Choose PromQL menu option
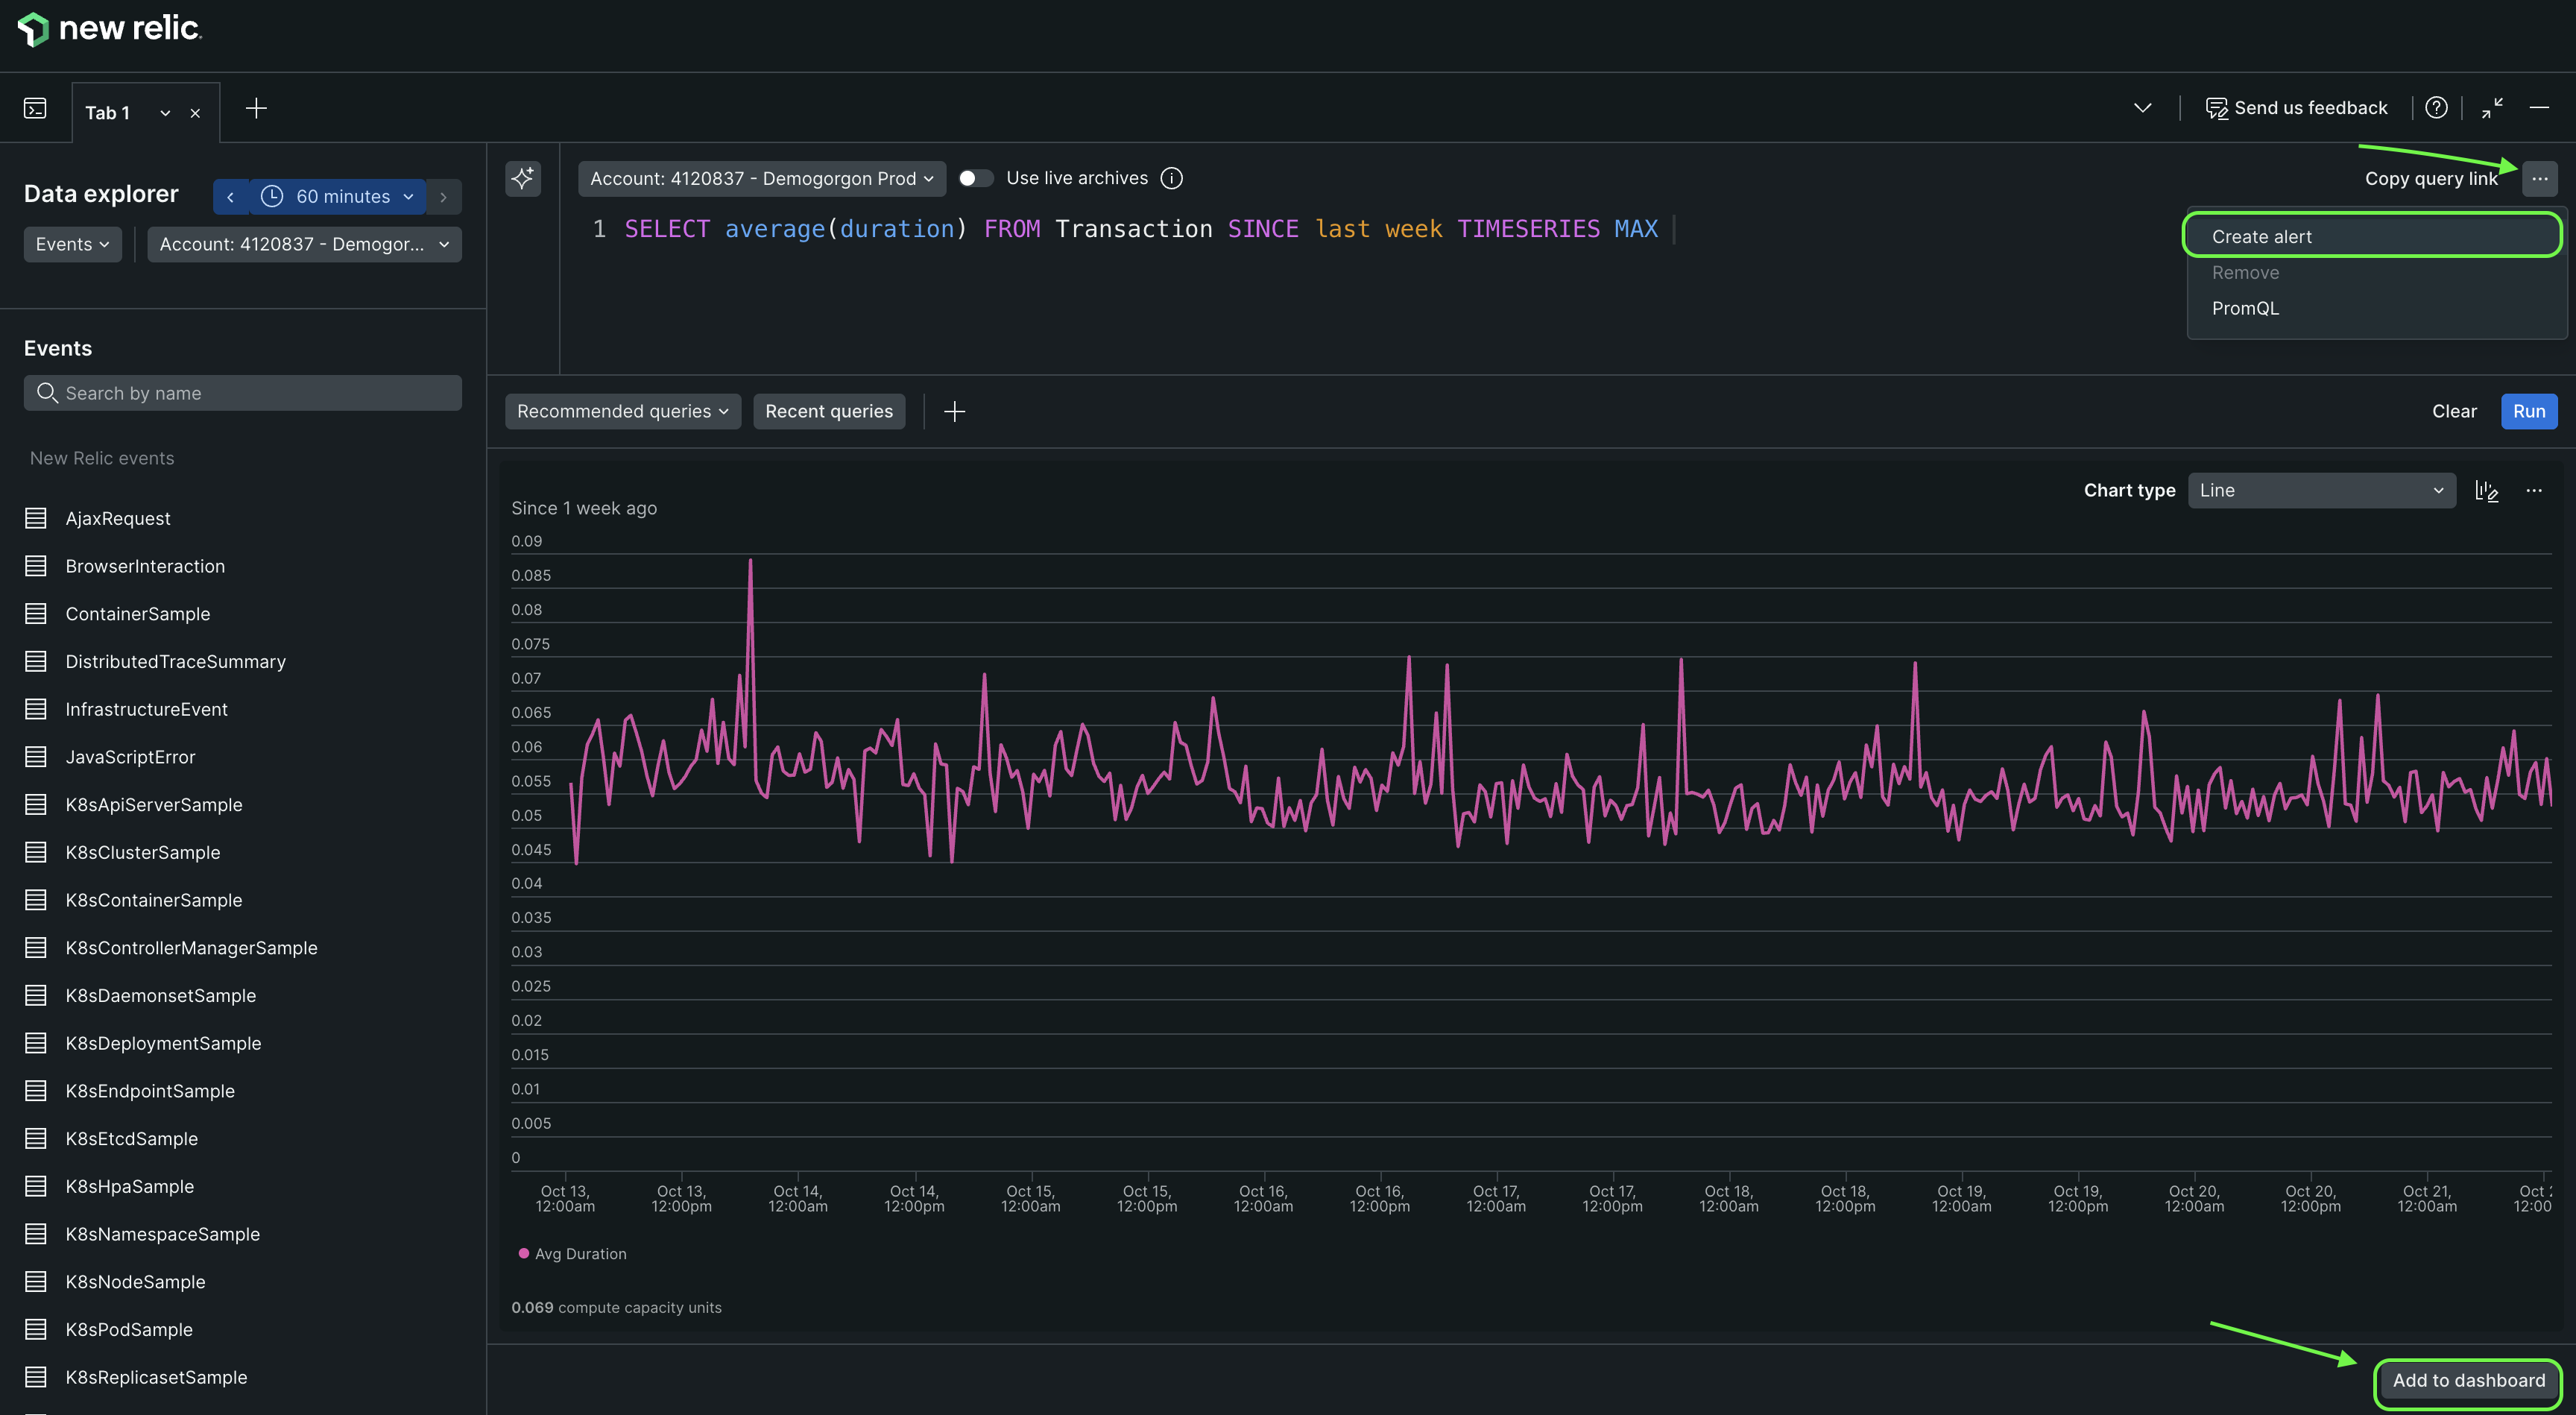This screenshot has width=2576, height=1415. tap(2245, 308)
